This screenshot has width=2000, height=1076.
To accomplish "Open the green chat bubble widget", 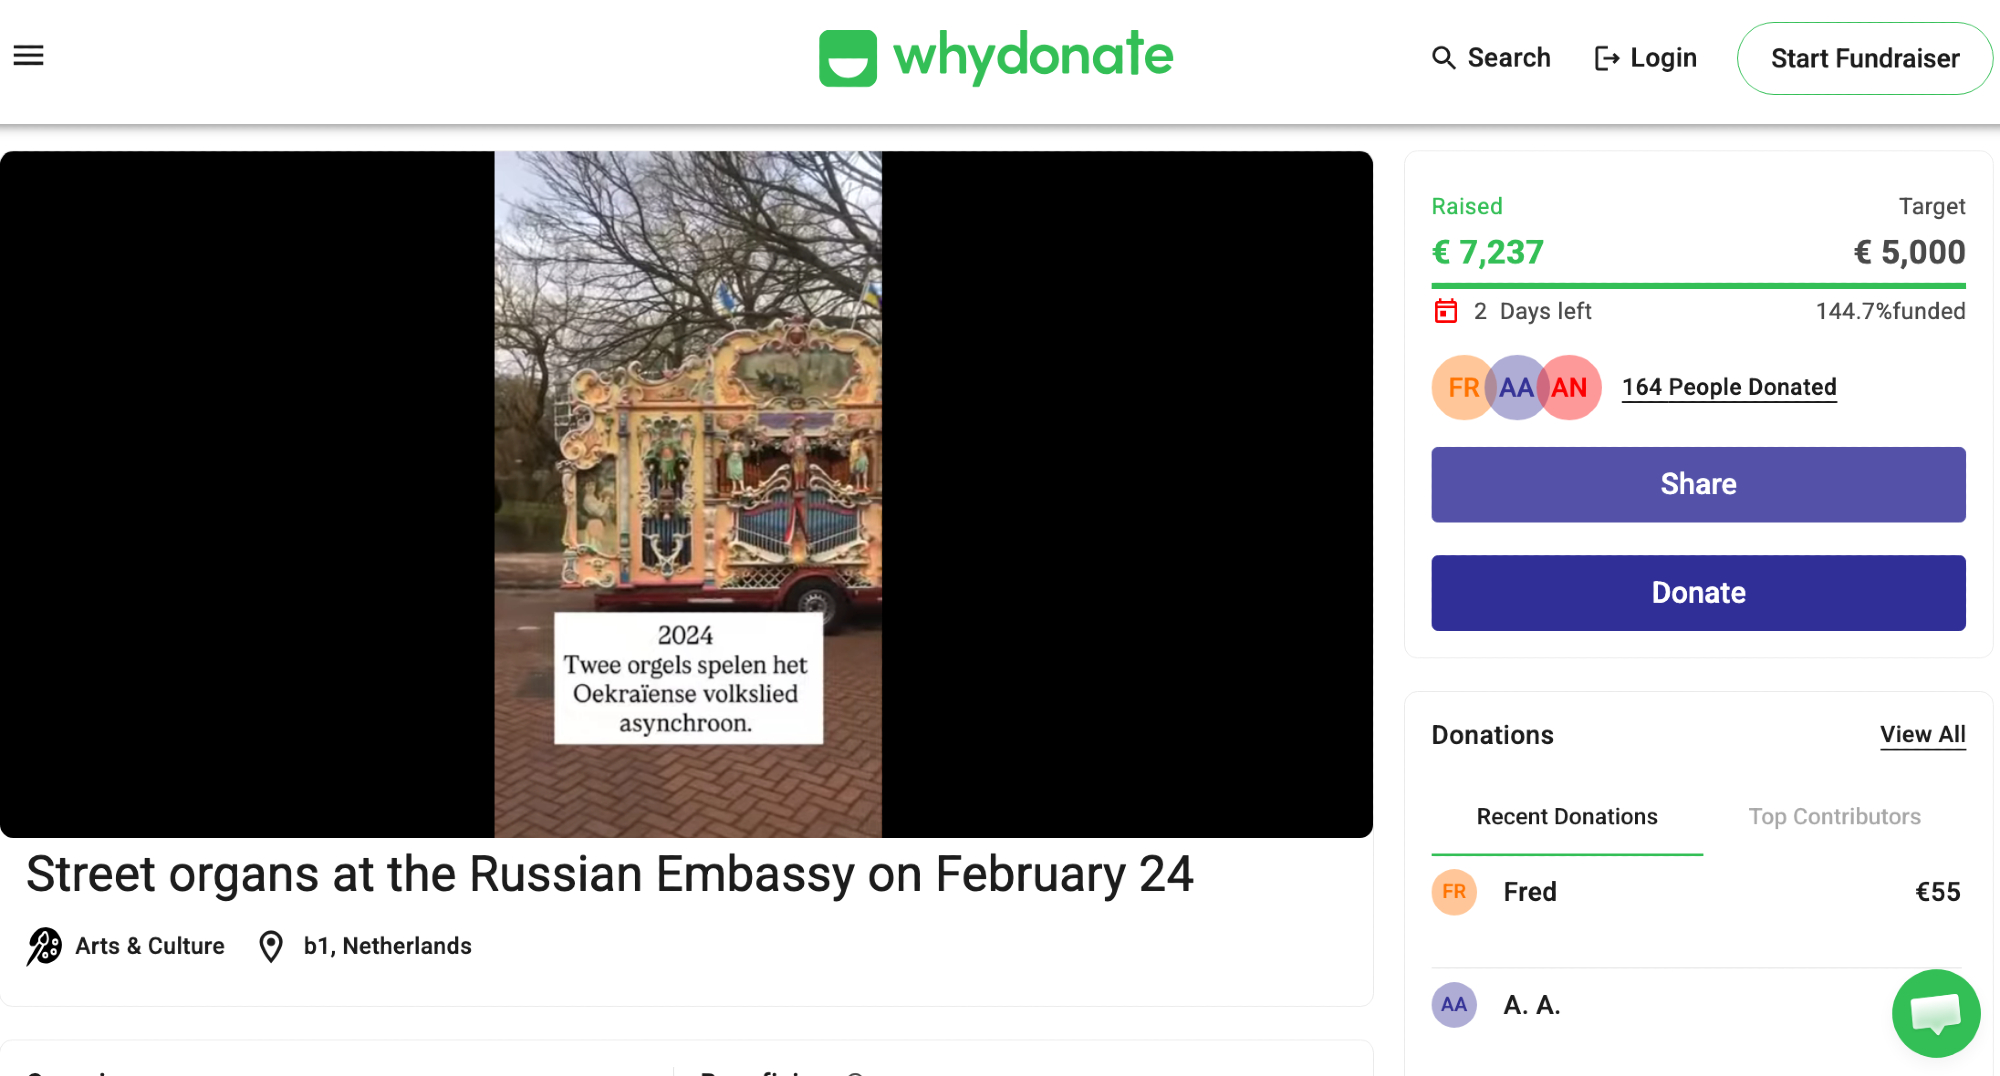I will coord(1936,1013).
